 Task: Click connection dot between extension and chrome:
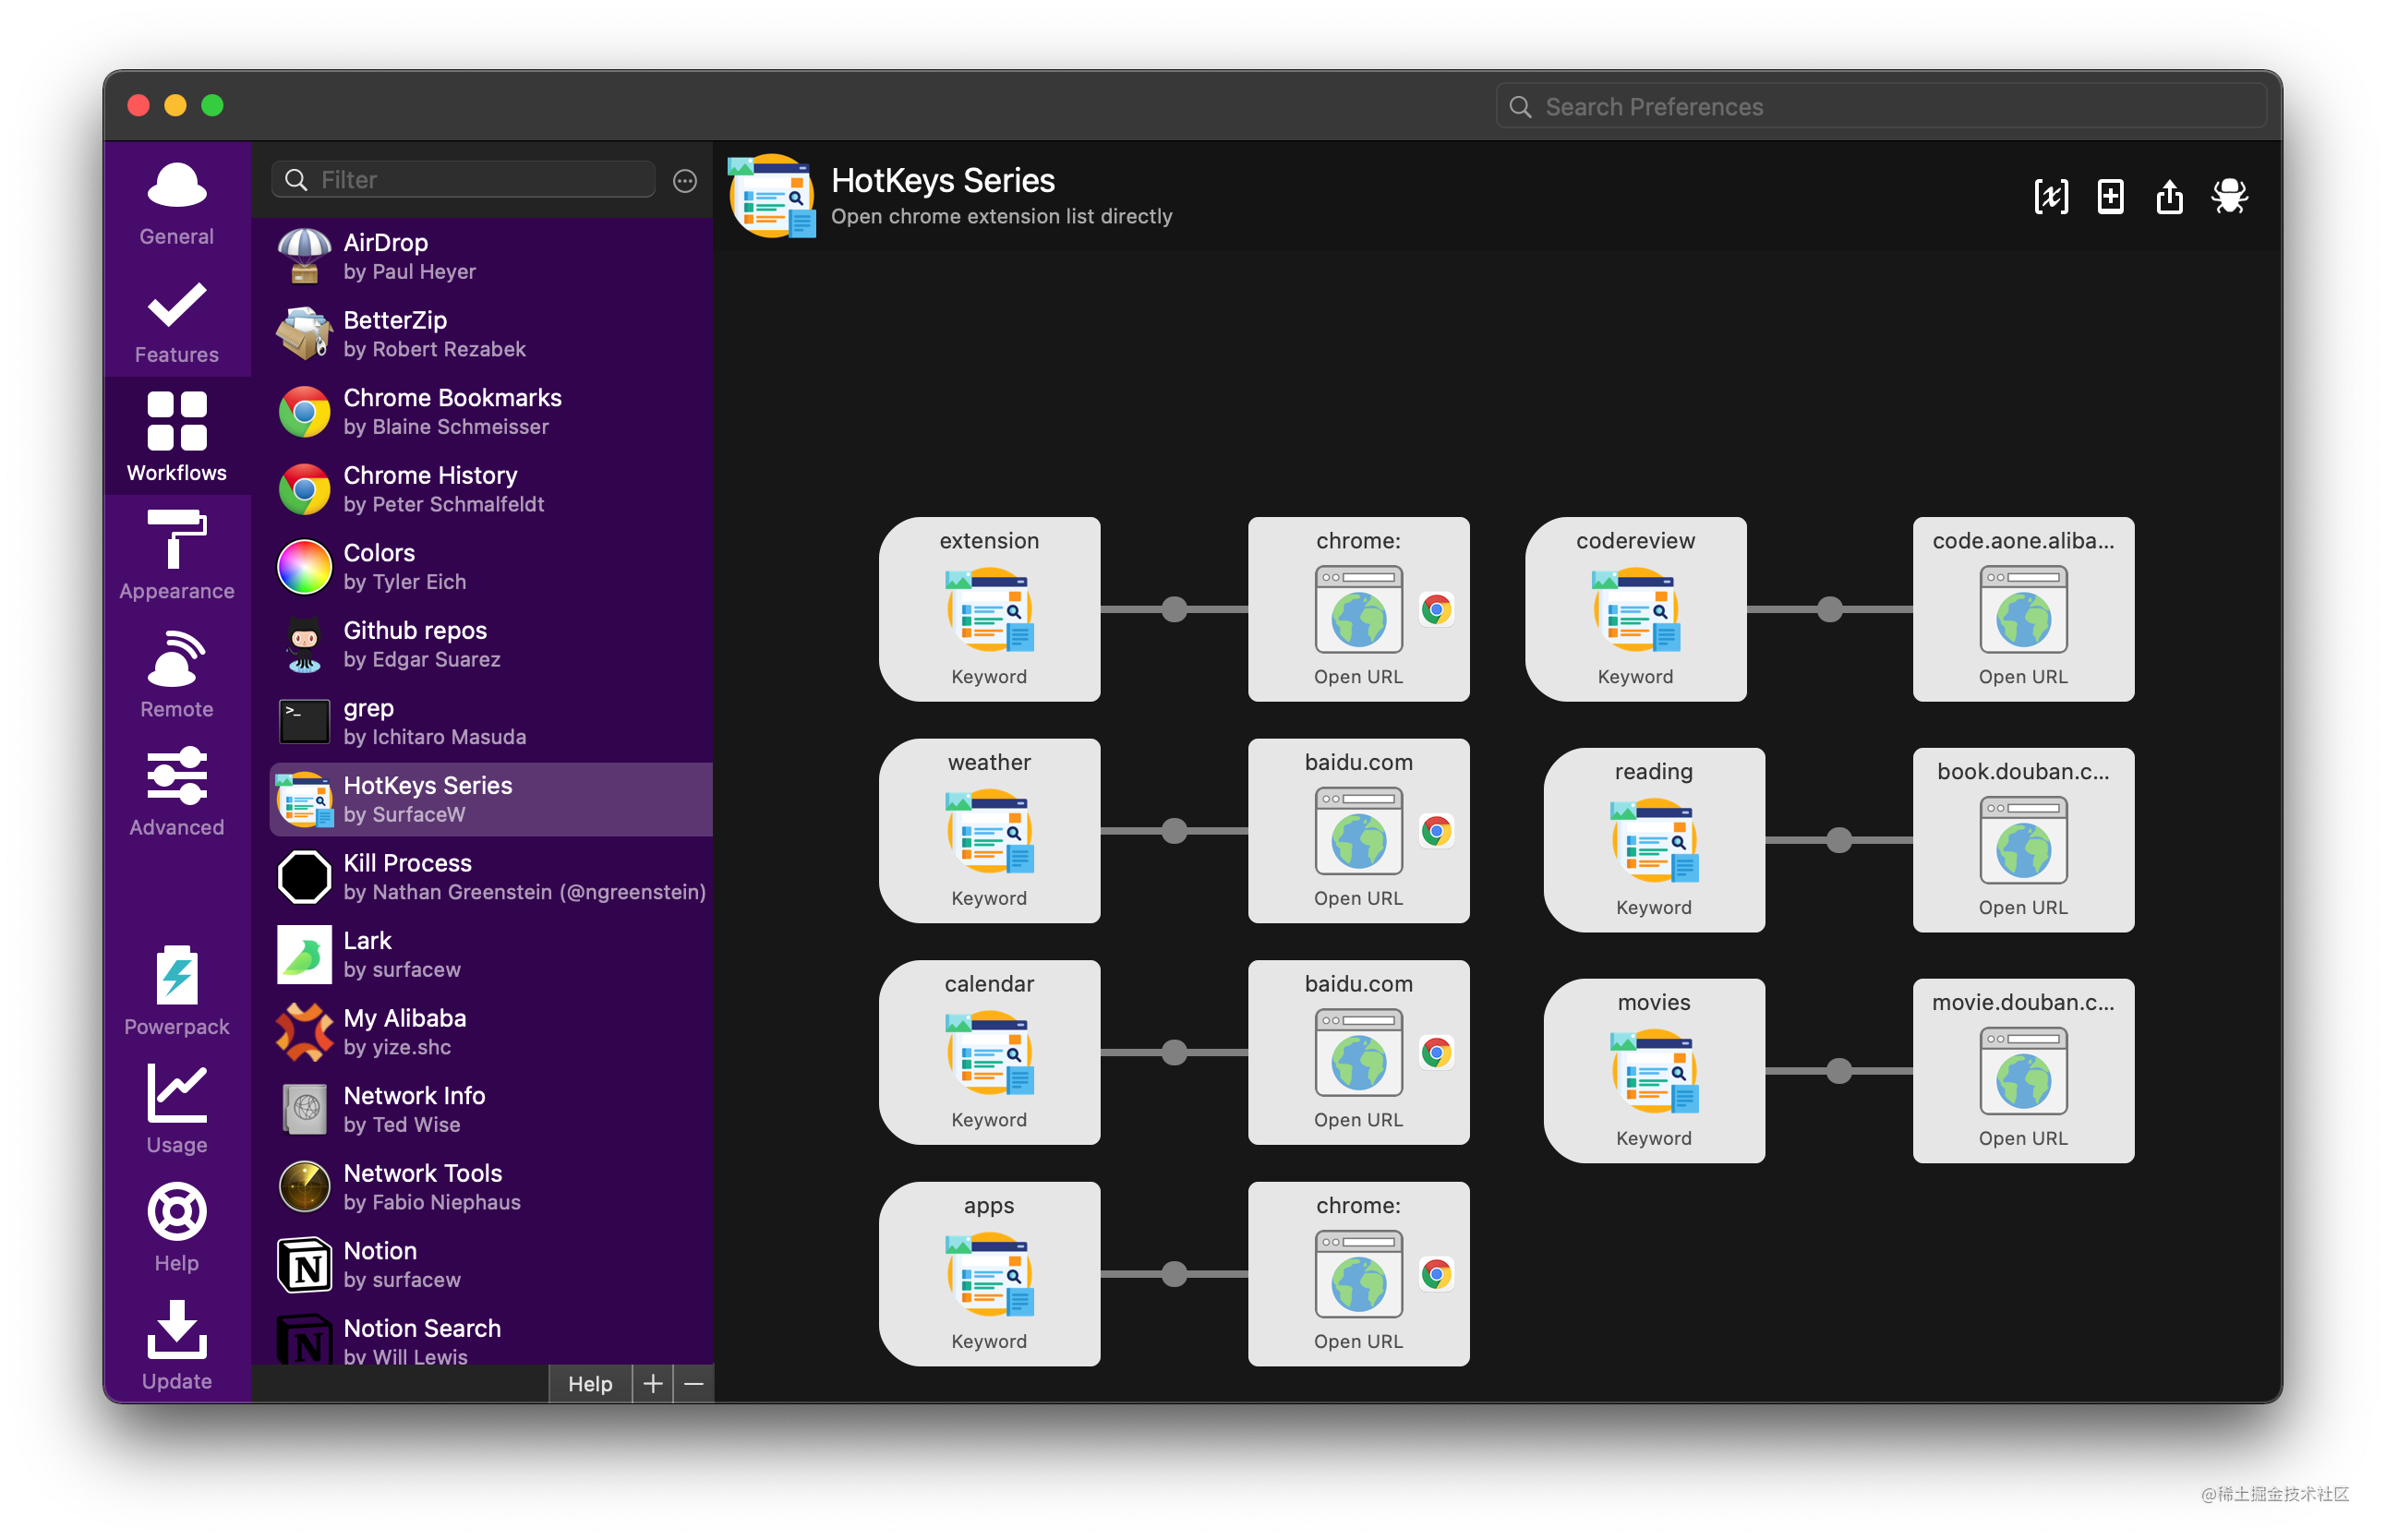[1174, 609]
